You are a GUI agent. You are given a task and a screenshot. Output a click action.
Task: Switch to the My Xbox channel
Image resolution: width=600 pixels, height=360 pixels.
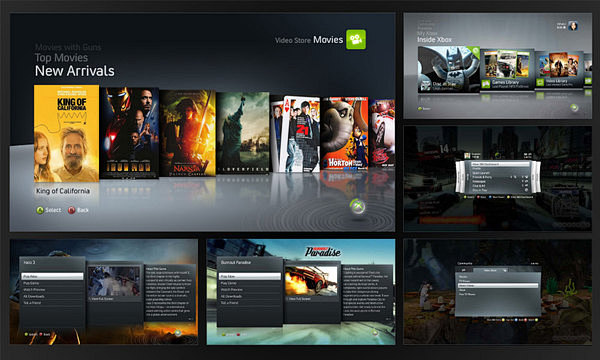426,34
